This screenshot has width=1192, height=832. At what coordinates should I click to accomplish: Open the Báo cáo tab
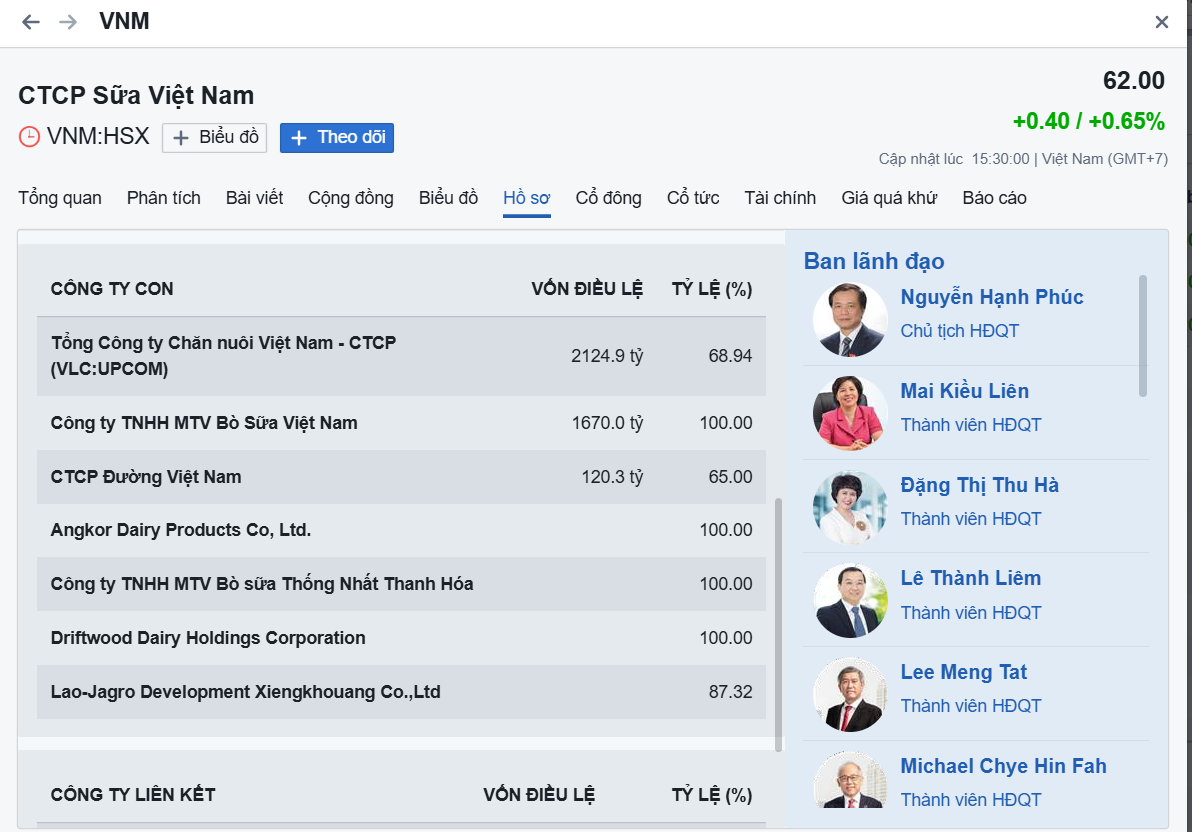pyautogui.click(x=994, y=198)
